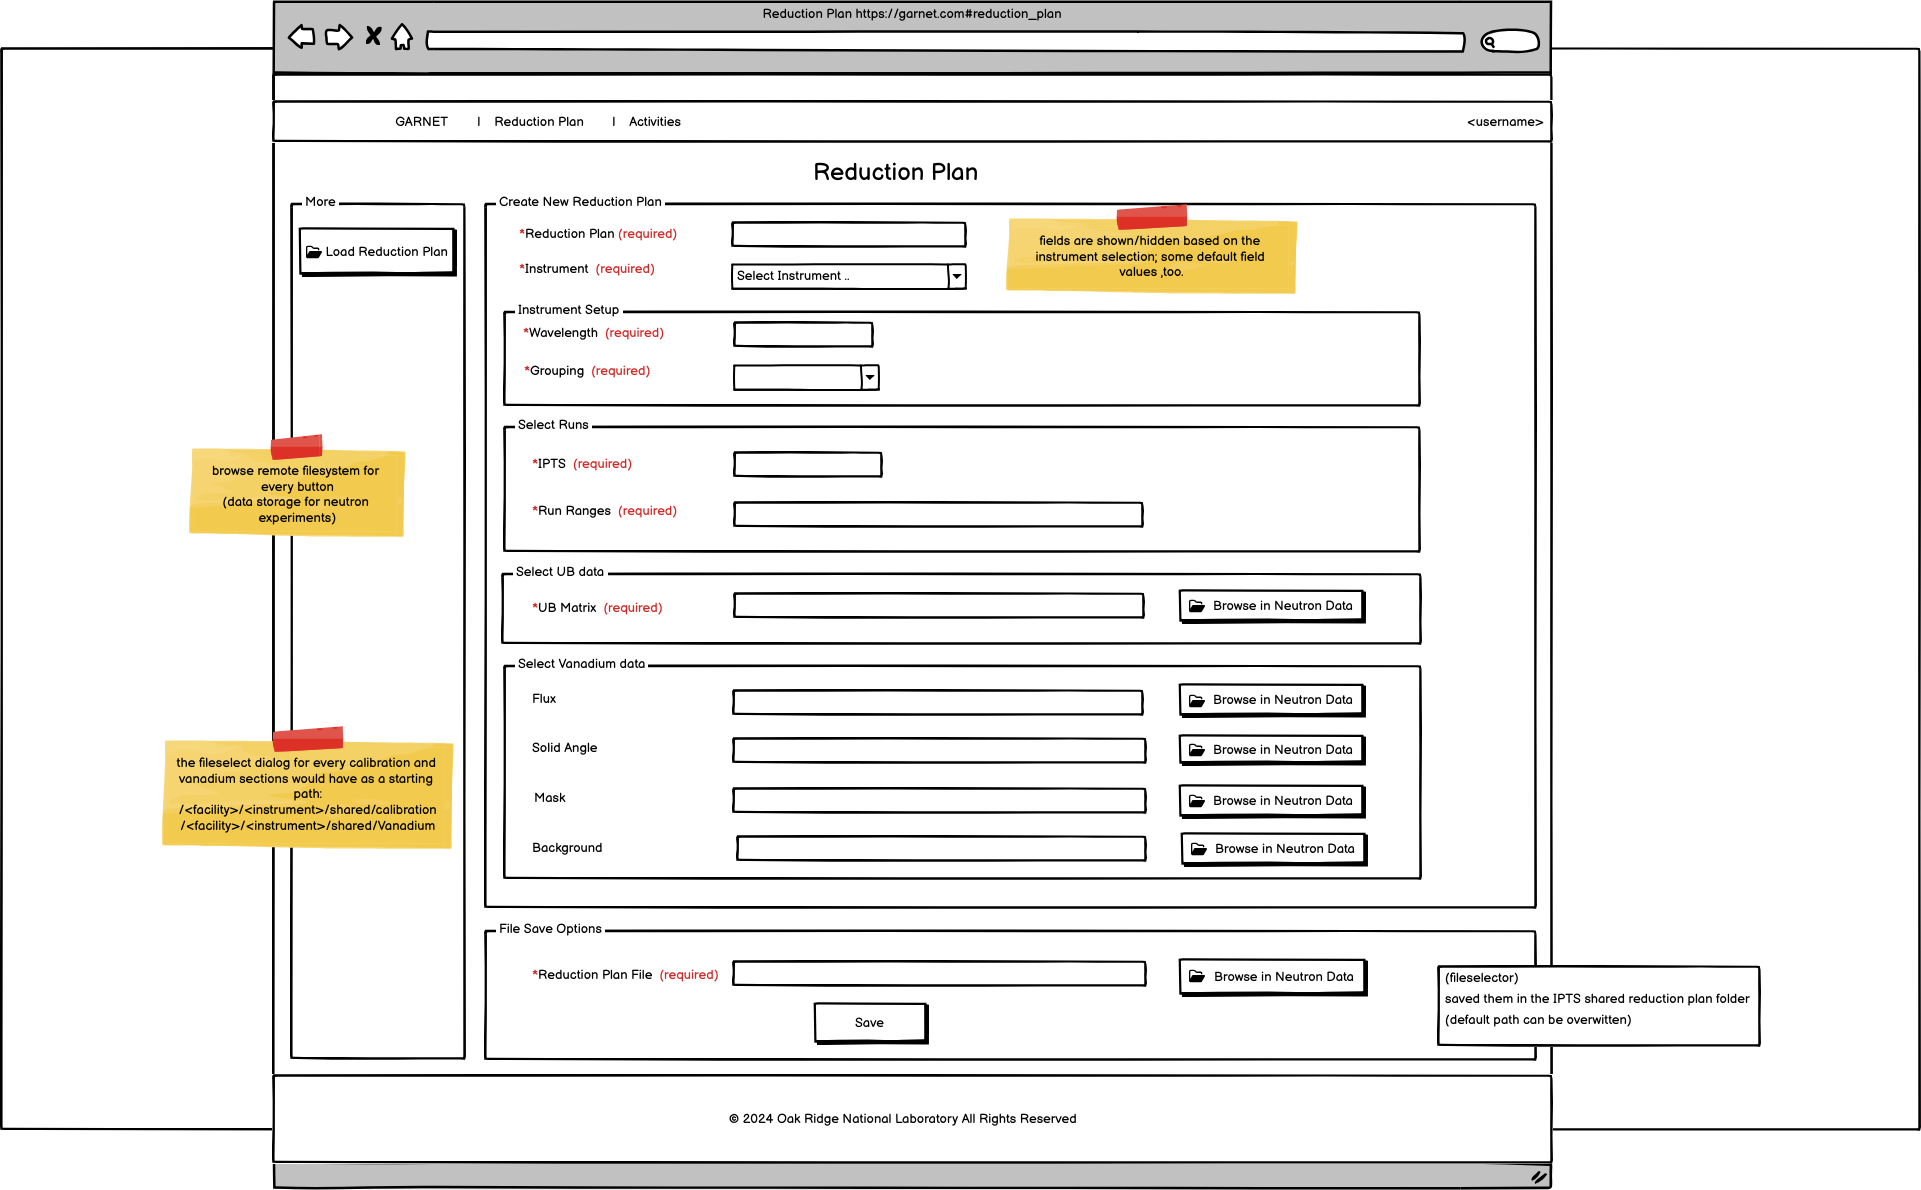Click the folder icon on Background browse button
This screenshot has height=1190, width=1921.
(1199, 848)
